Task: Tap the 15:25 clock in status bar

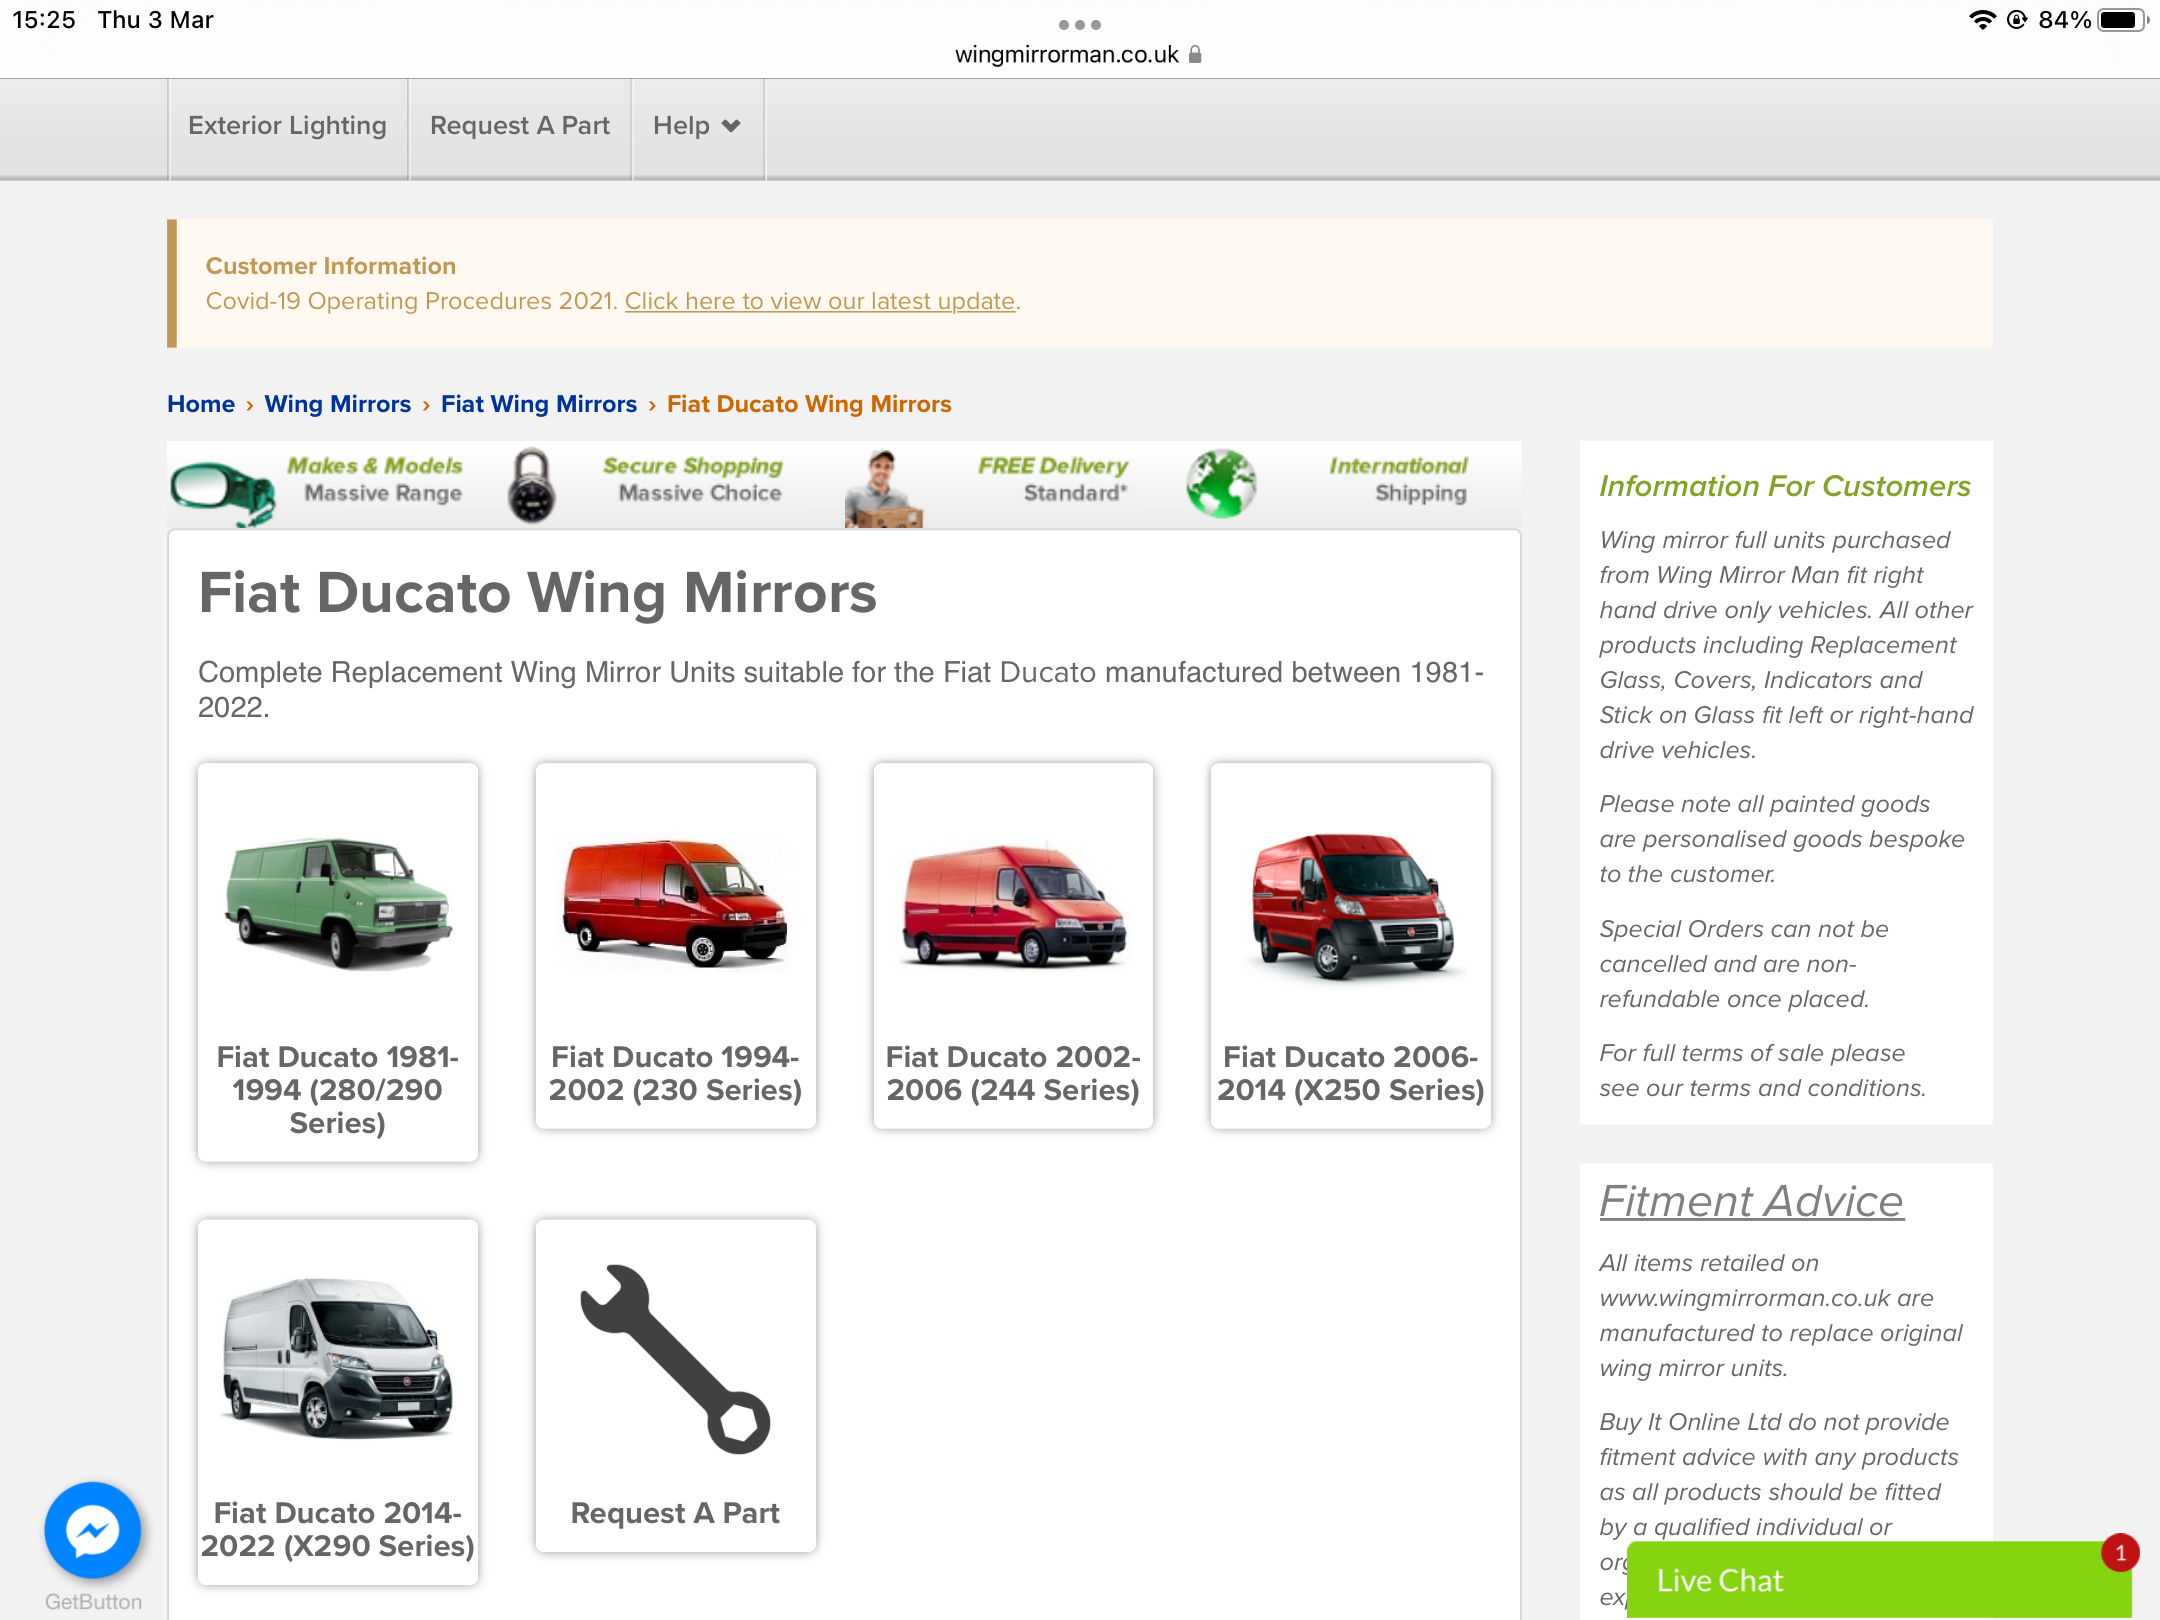Action: (x=44, y=20)
